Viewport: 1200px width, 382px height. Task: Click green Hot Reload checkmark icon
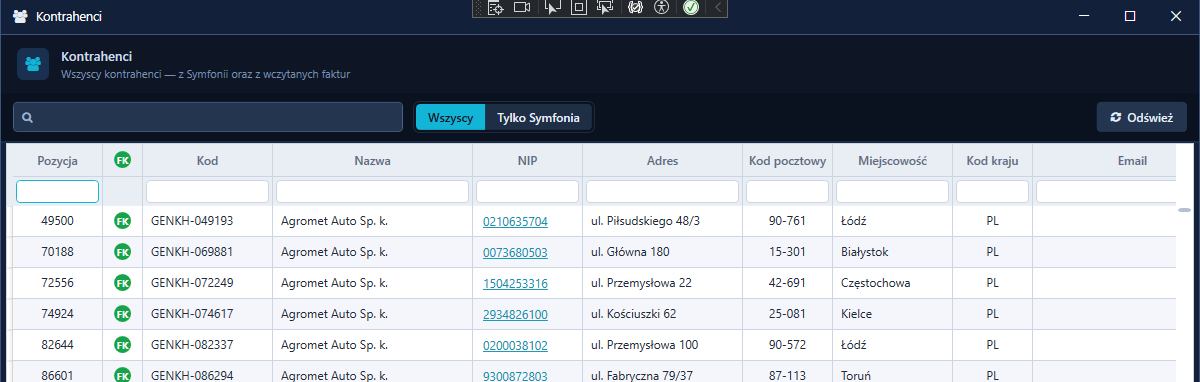tap(691, 8)
